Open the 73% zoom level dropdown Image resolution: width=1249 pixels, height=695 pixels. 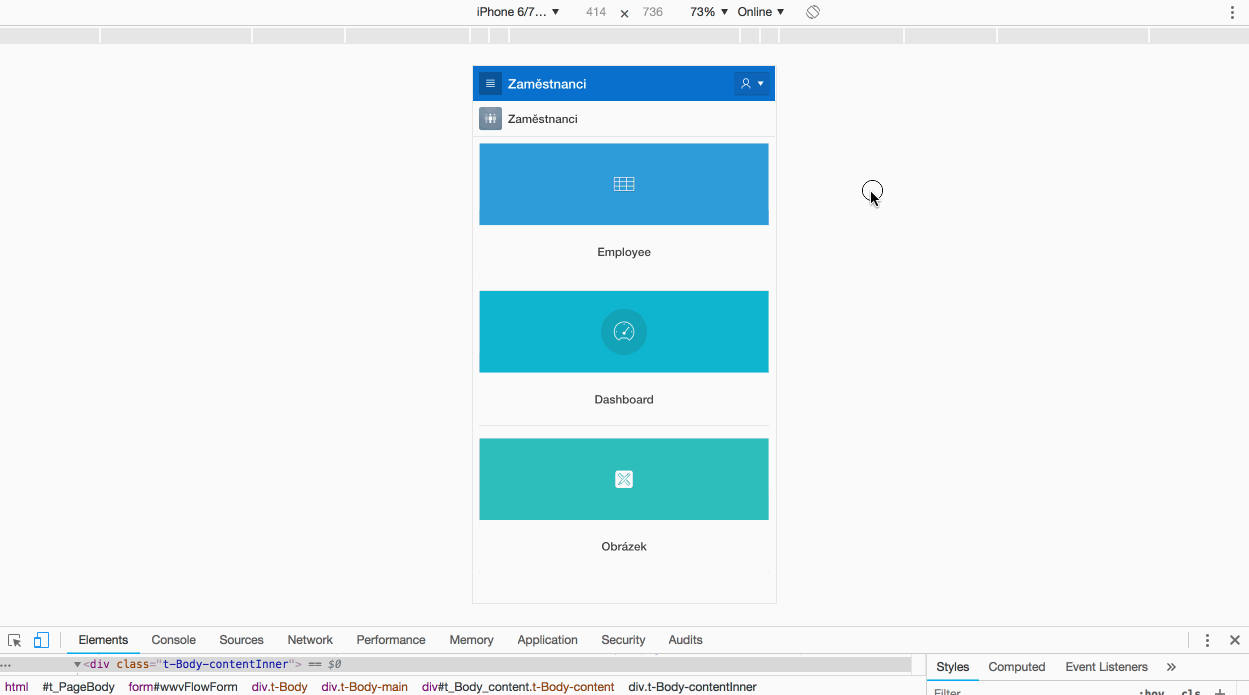pyautogui.click(x=708, y=12)
